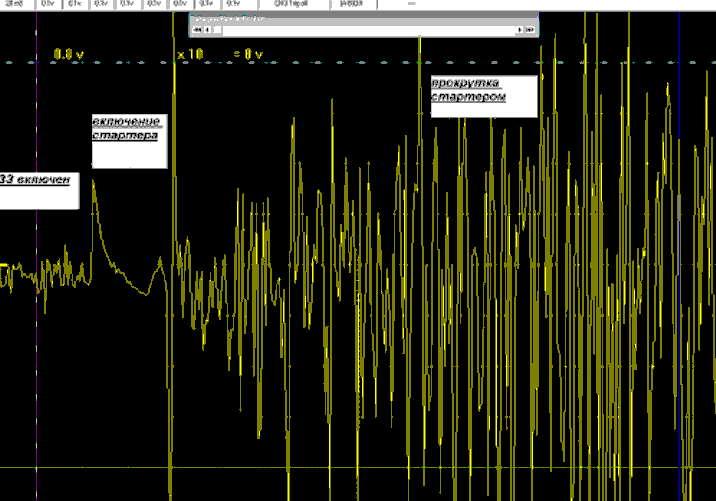Select the scrollbar thumb in the floating panel

217,30
